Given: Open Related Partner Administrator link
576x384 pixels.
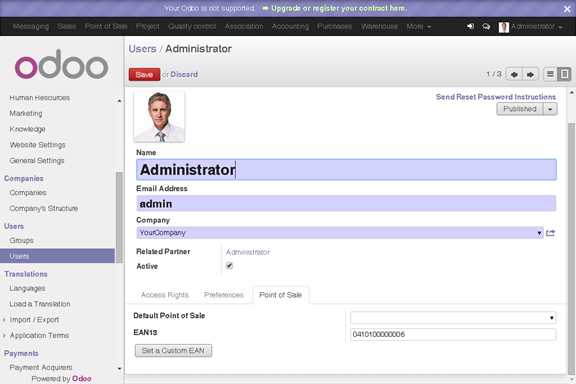Looking at the screenshot, I should click(248, 252).
